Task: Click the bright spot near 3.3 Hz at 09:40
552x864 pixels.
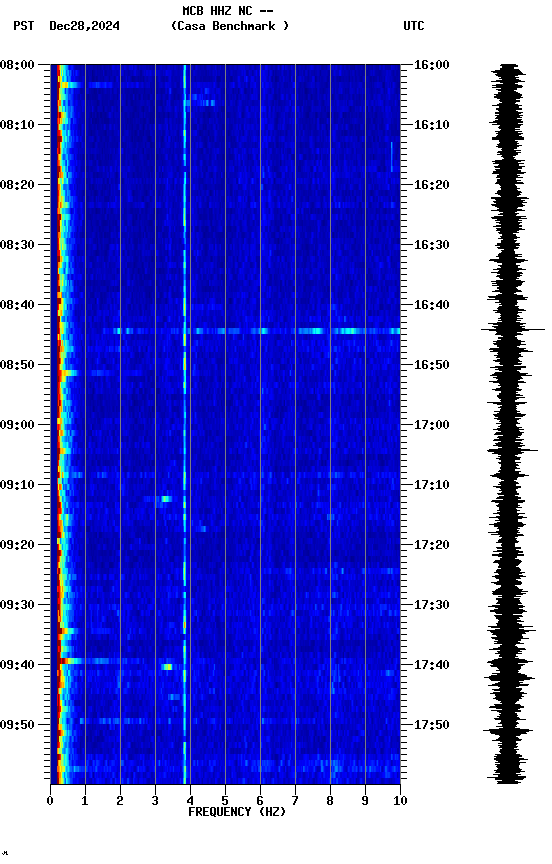Action: [x=167, y=667]
